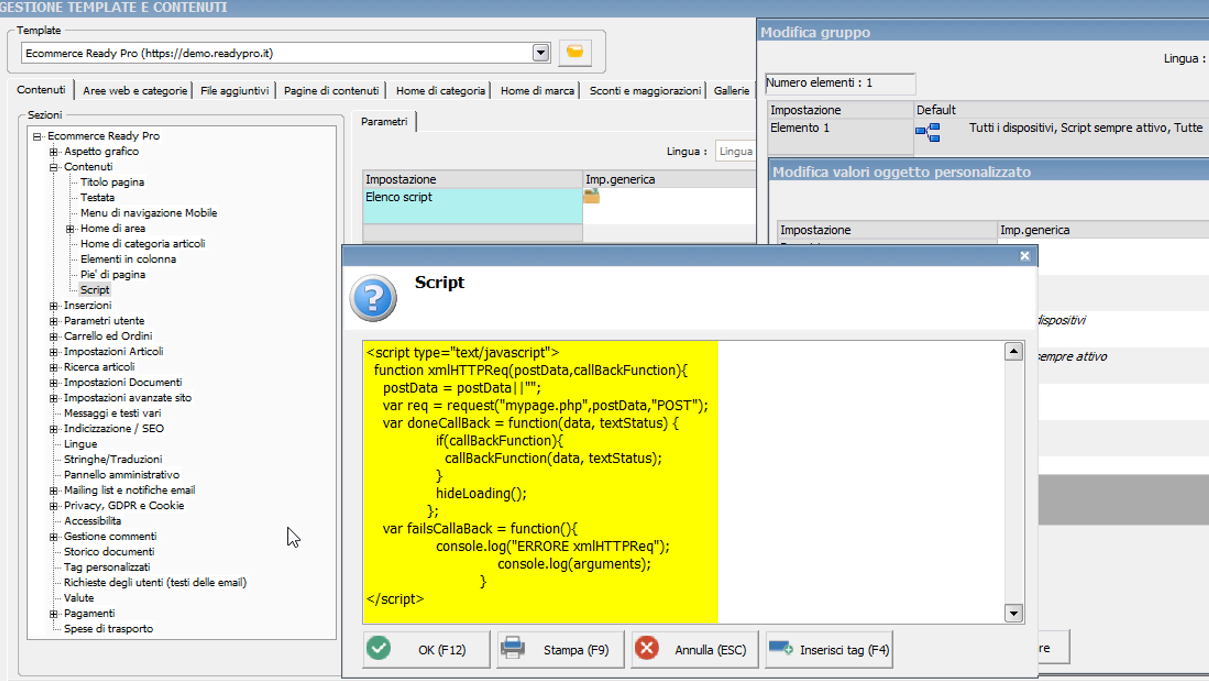Click the blue tree icon in Elemento 1 row

click(927, 132)
